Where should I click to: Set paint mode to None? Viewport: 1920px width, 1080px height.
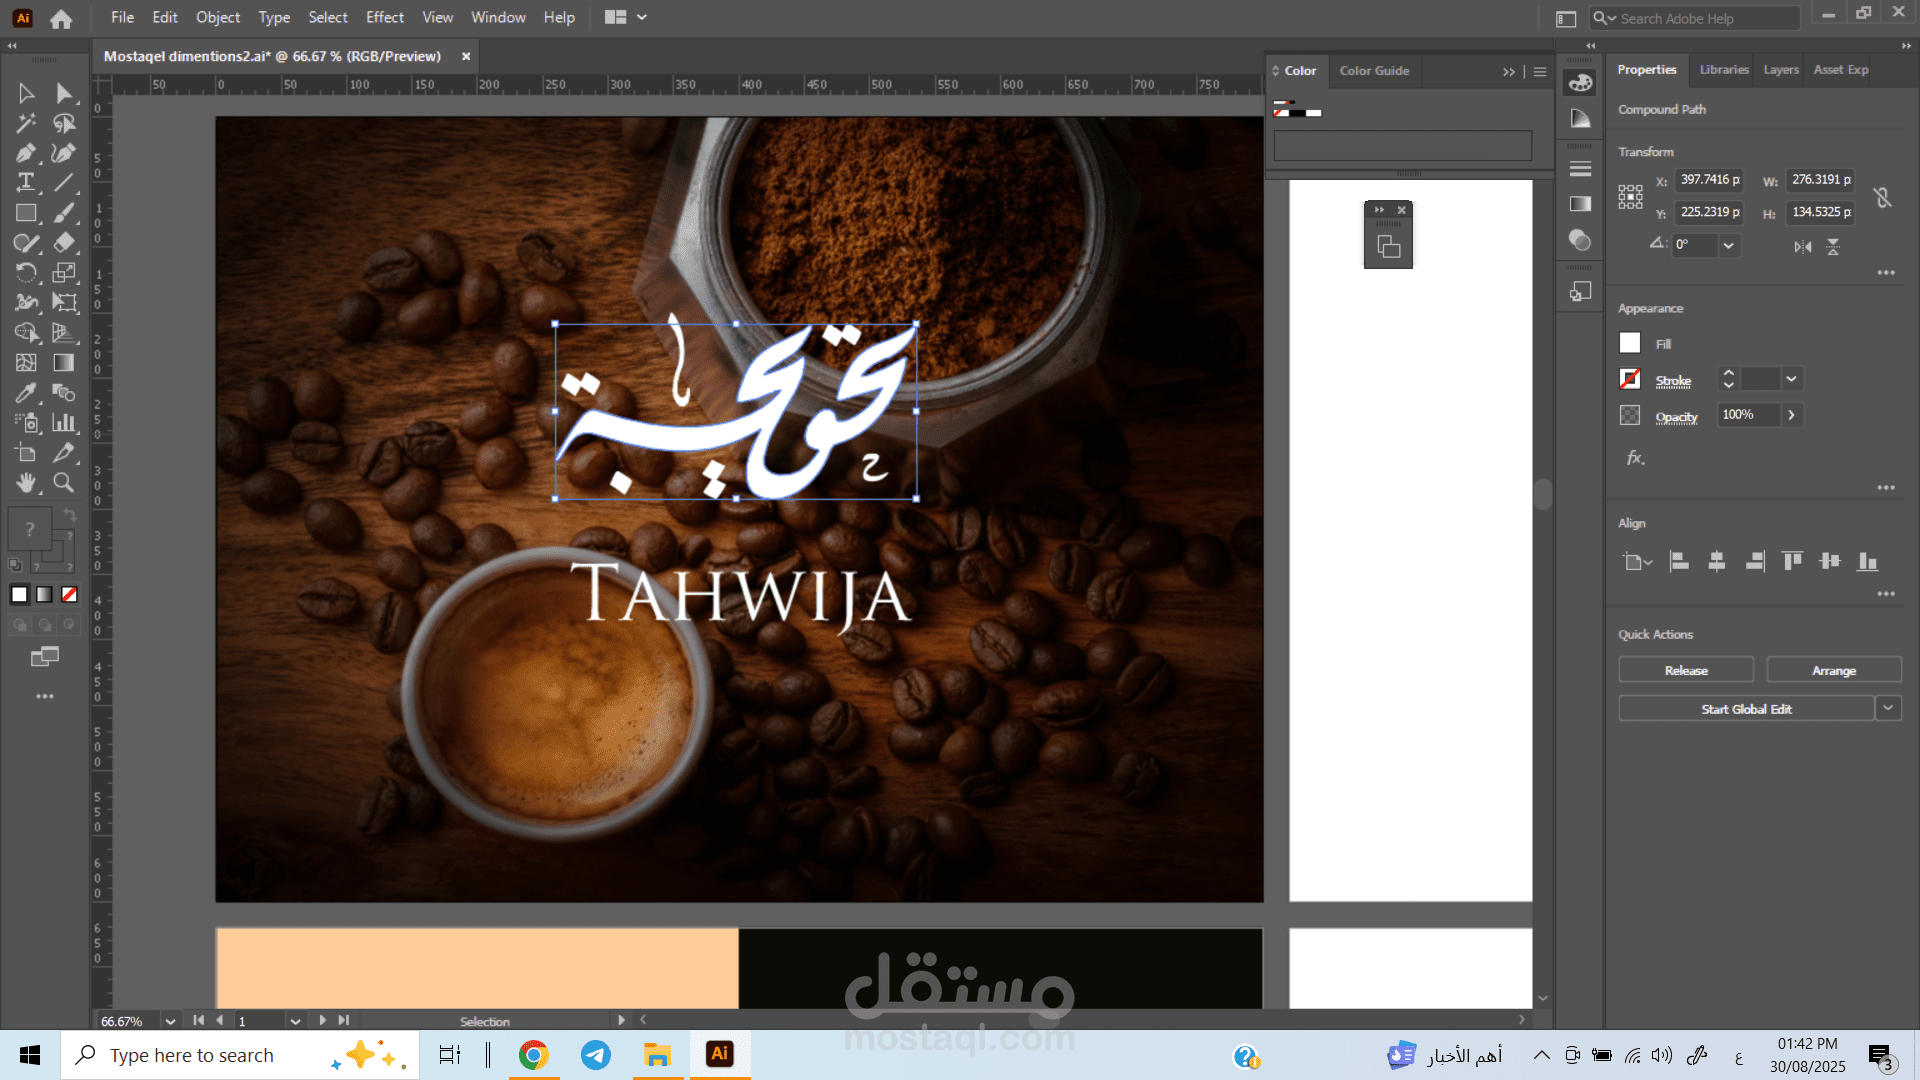point(69,595)
